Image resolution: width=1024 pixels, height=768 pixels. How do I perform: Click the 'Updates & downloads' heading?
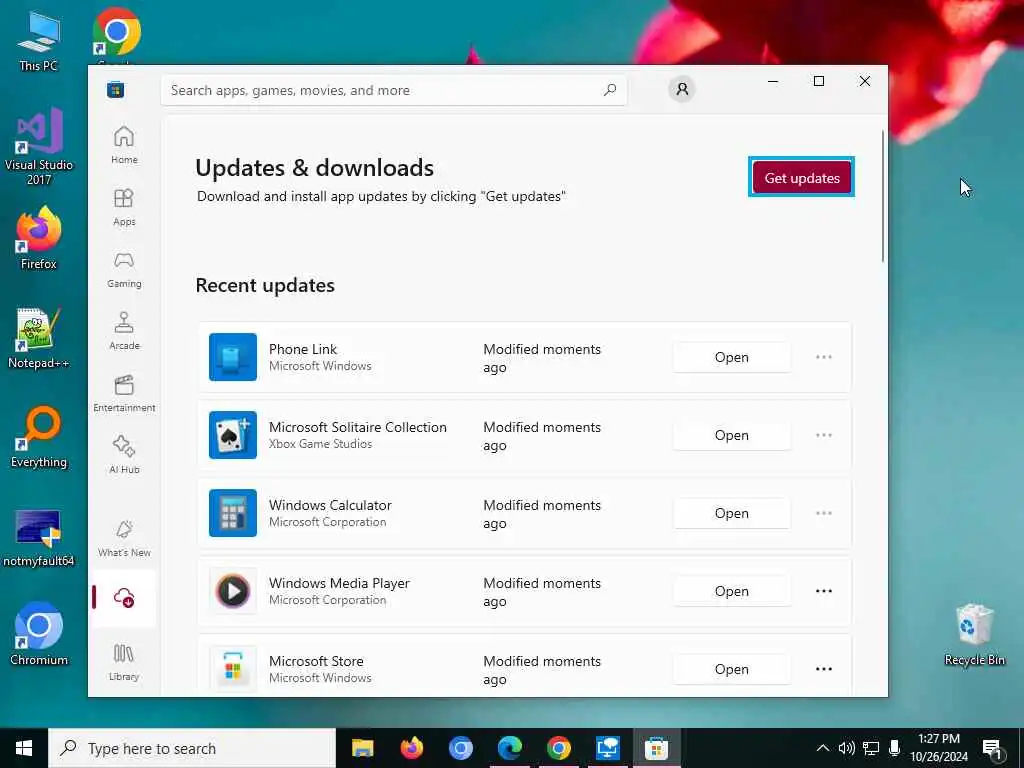point(315,168)
